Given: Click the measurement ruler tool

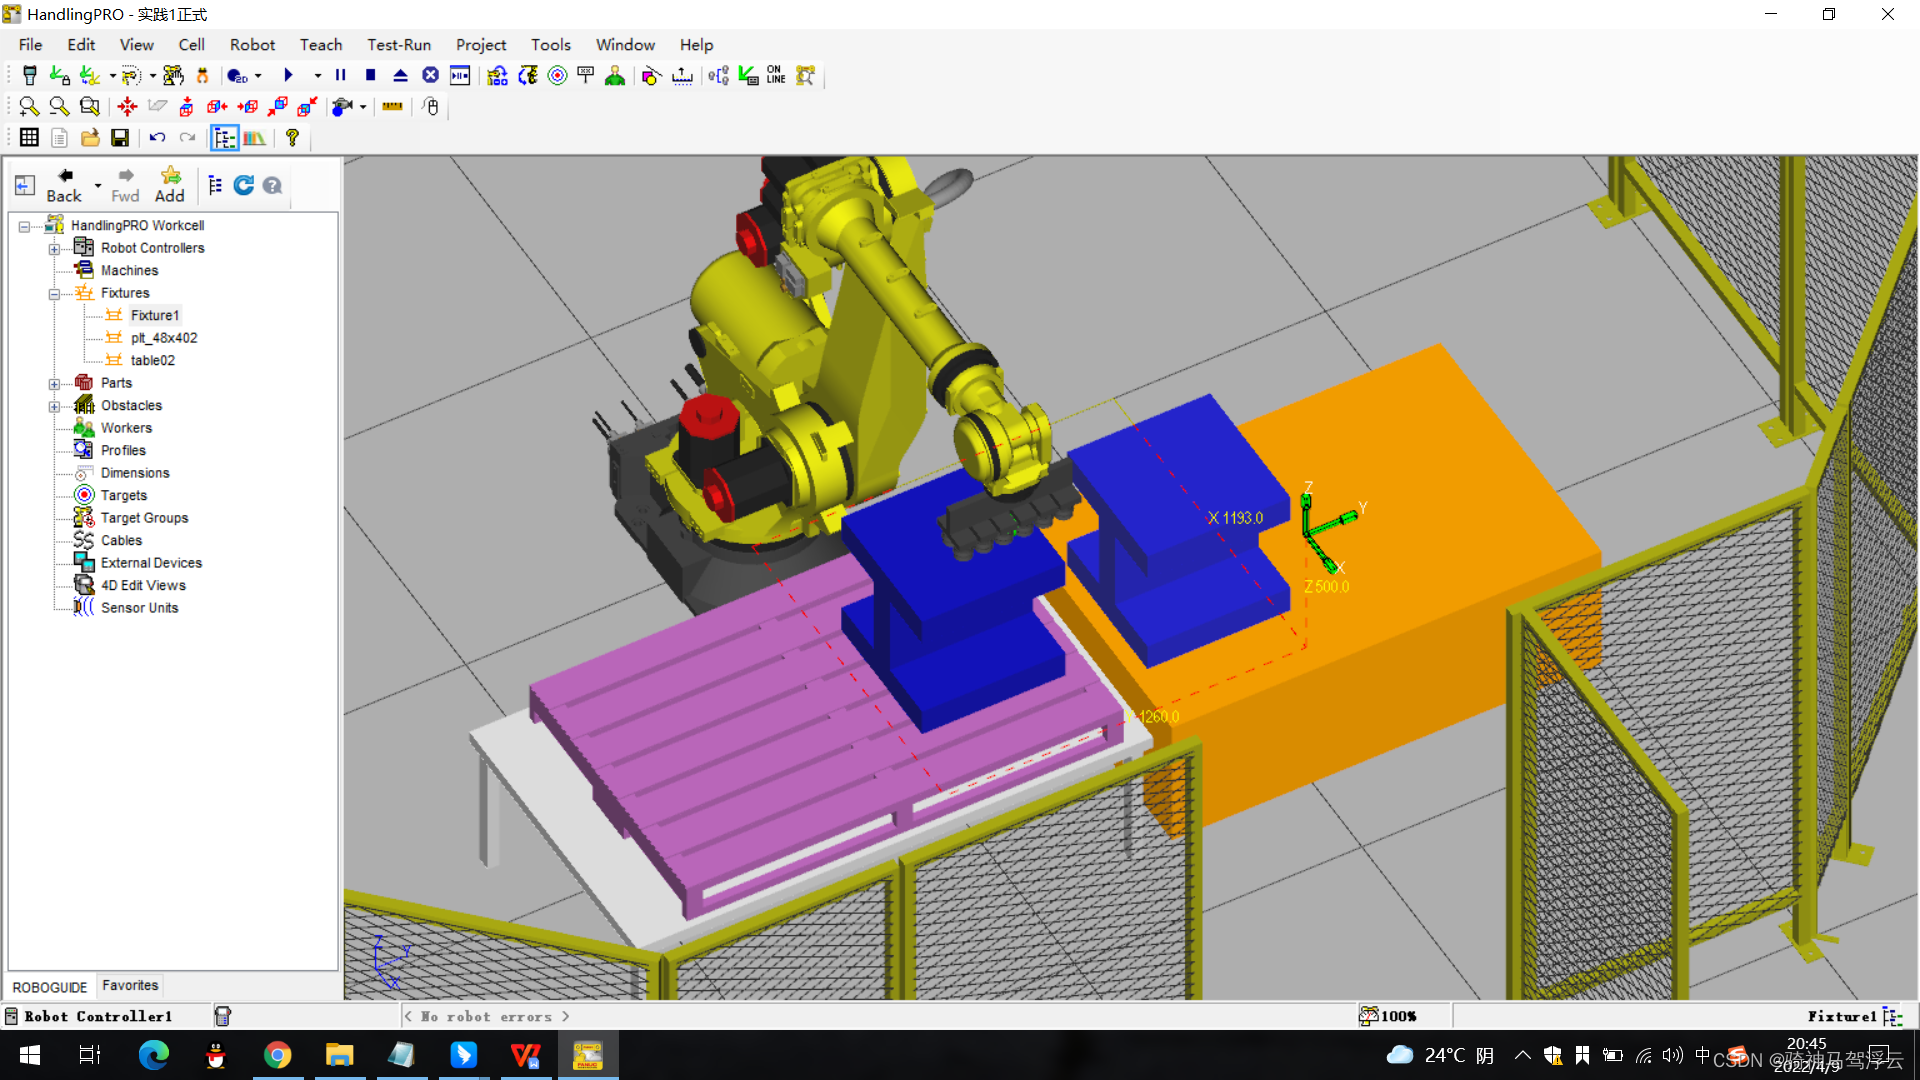Looking at the screenshot, I should point(392,107).
